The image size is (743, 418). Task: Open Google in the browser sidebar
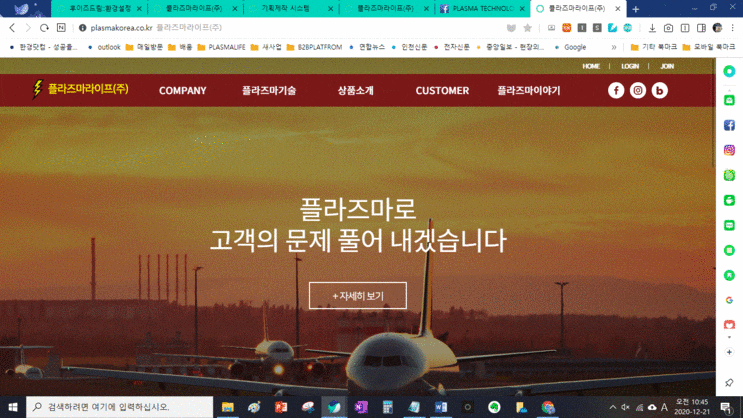click(729, 300)
